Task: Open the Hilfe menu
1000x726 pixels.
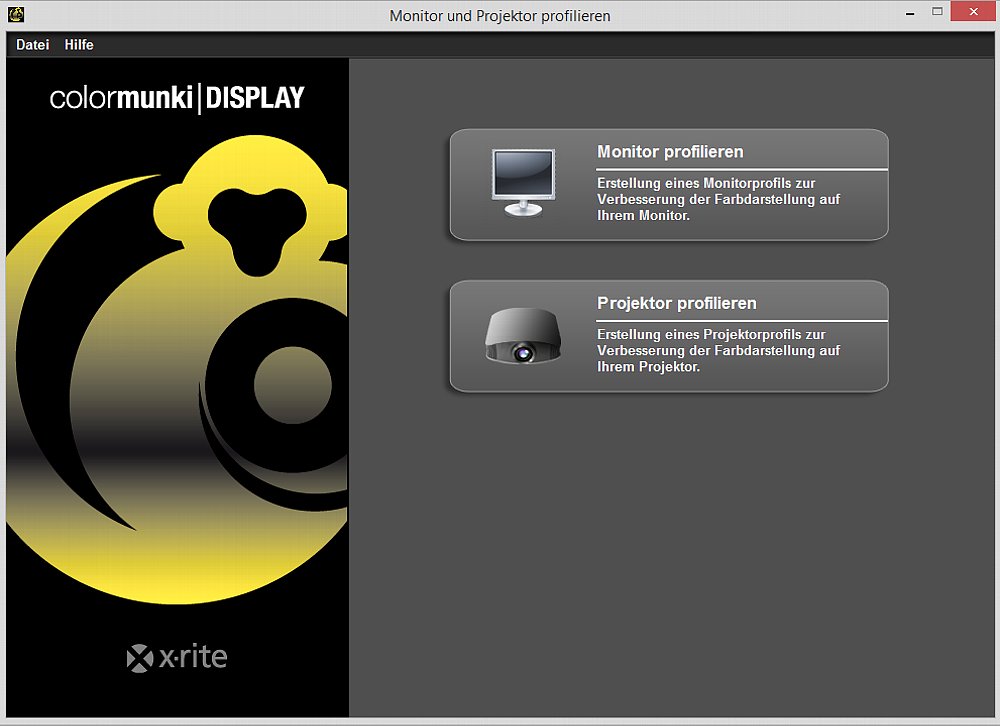Action: 79,45
